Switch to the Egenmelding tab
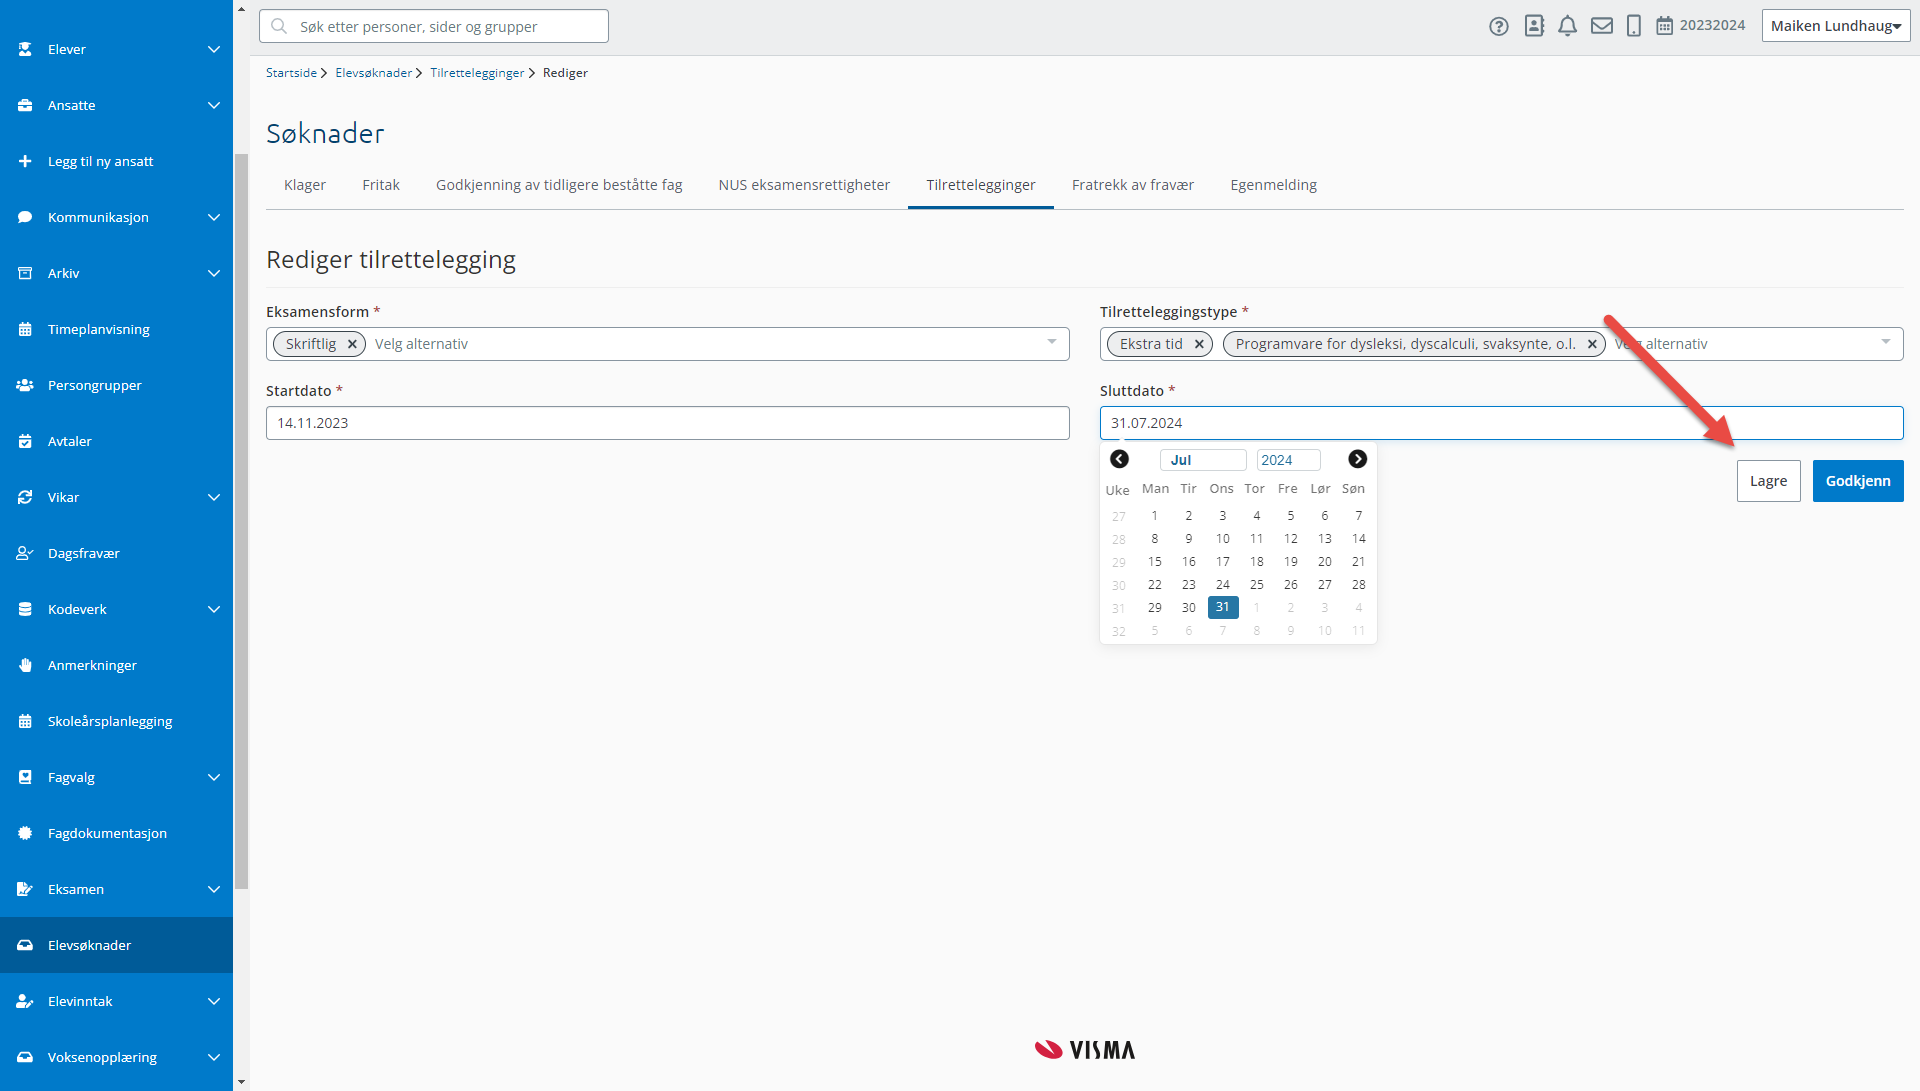Image resolution: width=1920 pixels, height=1091 pixels. click(x=1273, y=185)
